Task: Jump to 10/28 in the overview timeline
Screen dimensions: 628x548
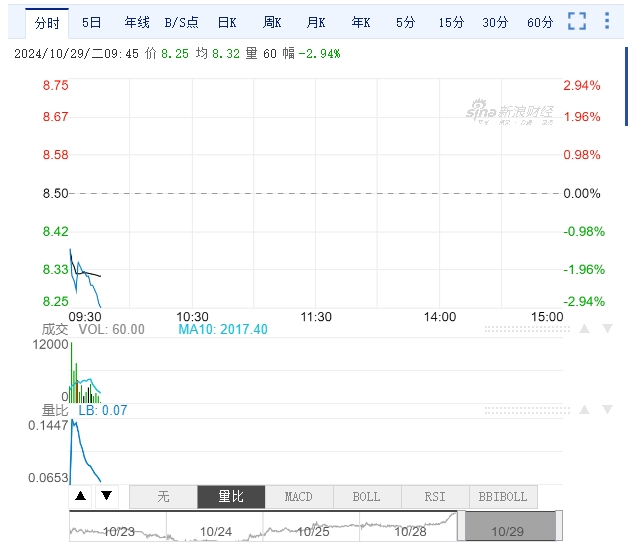Action: [411, 532]
